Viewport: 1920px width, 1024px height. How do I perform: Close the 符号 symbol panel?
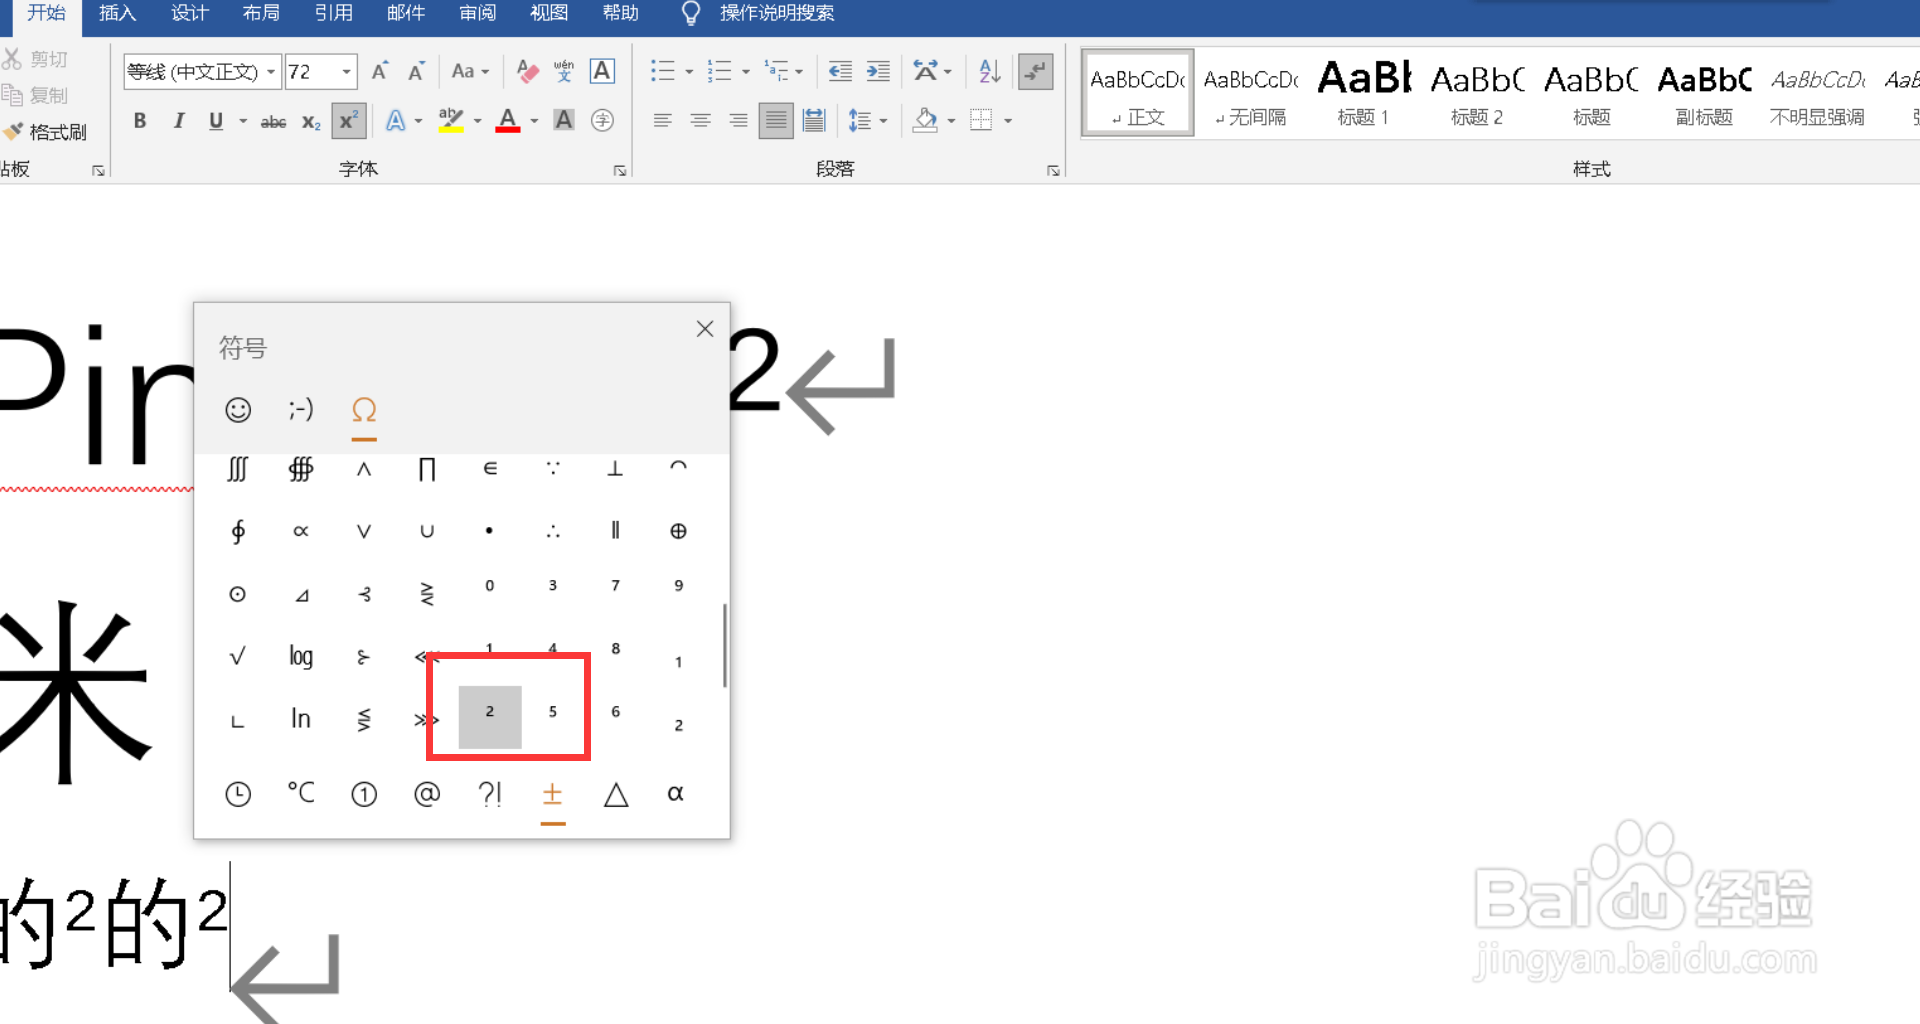704,329
